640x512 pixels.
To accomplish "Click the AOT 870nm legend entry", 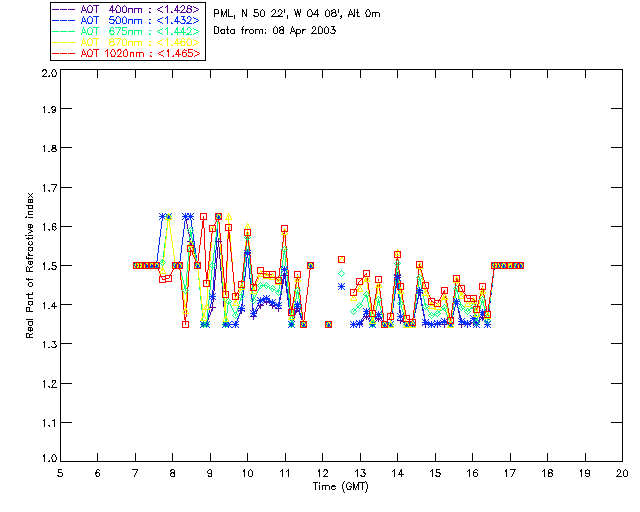I will (127, 42).
